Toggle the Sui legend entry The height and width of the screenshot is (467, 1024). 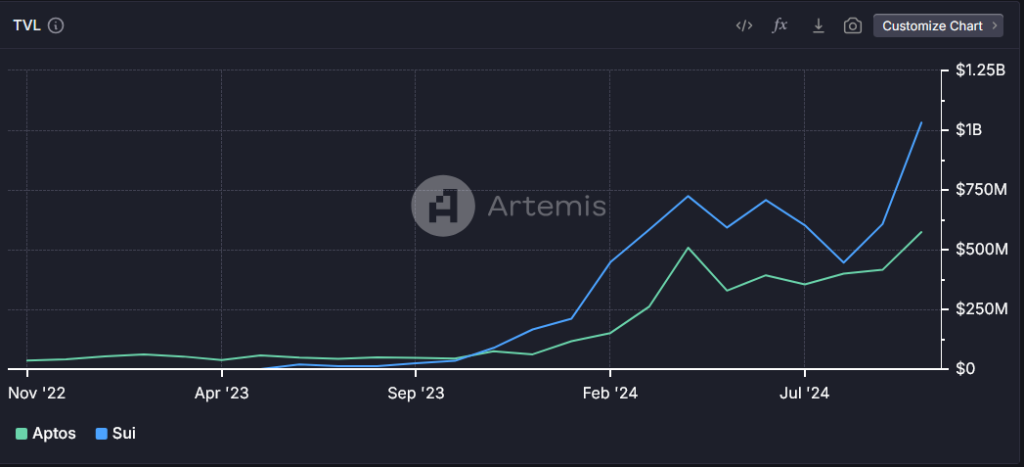tap(116, 433)
